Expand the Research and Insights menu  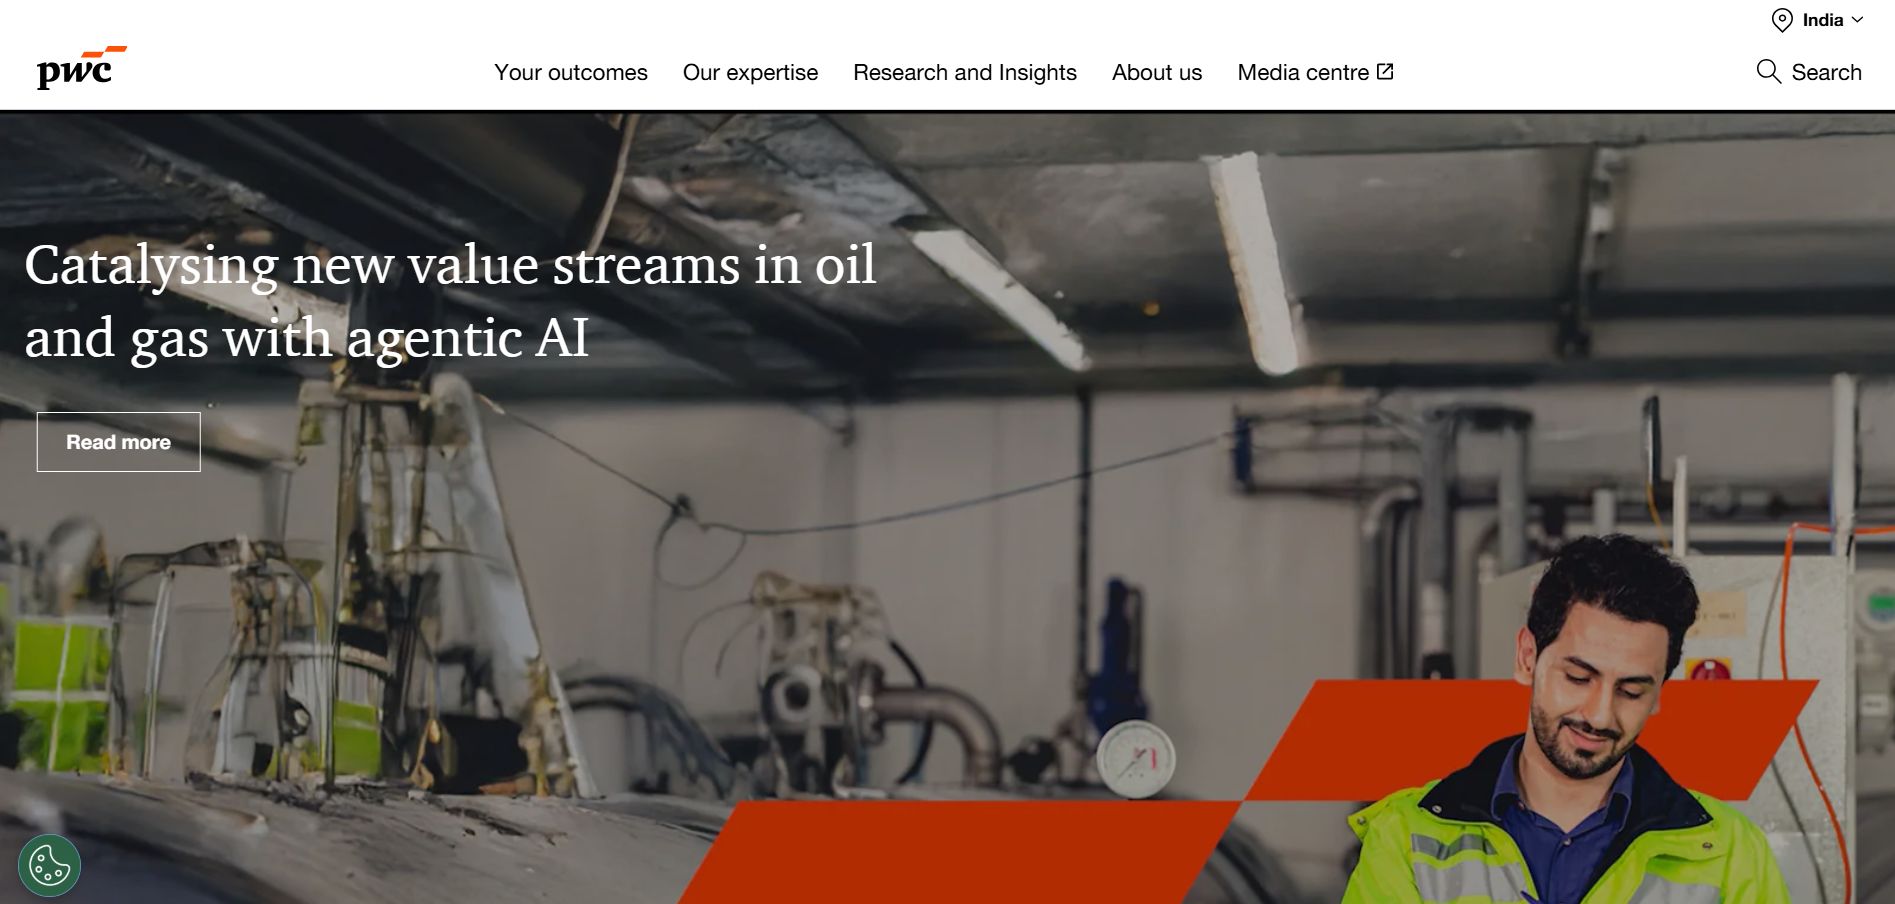(x=965, y=73)
